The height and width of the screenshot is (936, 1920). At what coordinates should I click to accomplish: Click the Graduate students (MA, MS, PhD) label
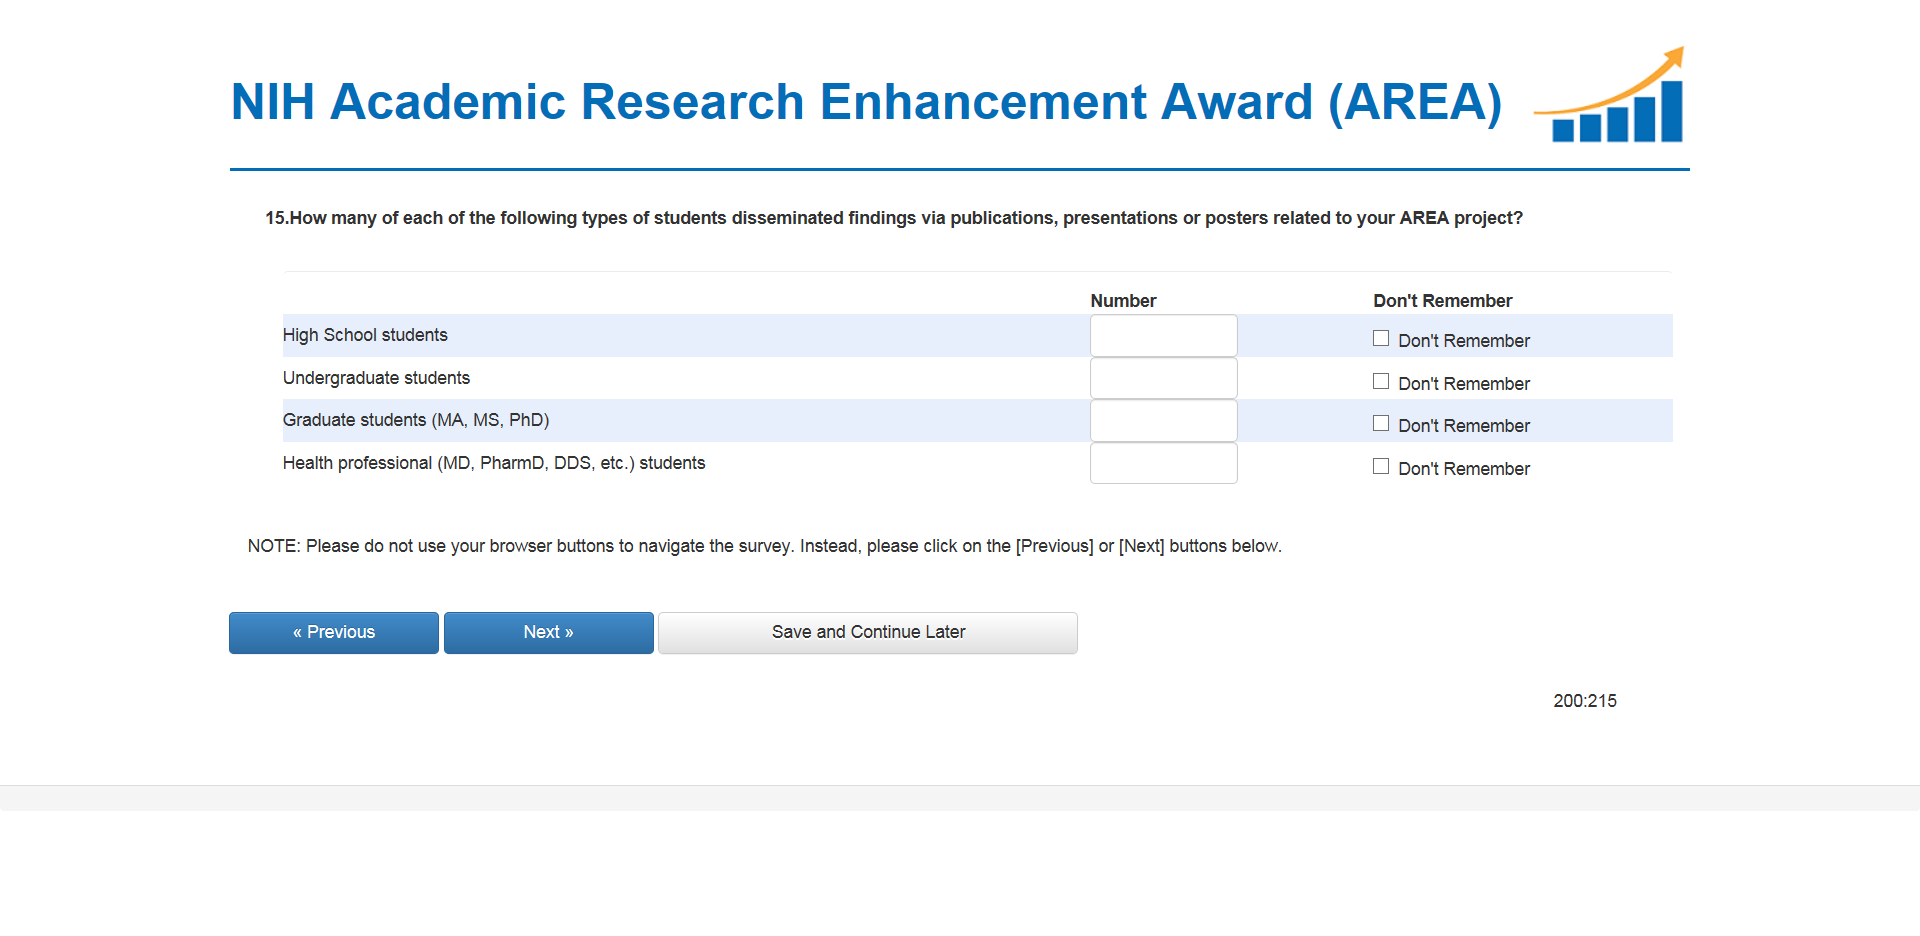pyautogui.click(x=416, y=420)
